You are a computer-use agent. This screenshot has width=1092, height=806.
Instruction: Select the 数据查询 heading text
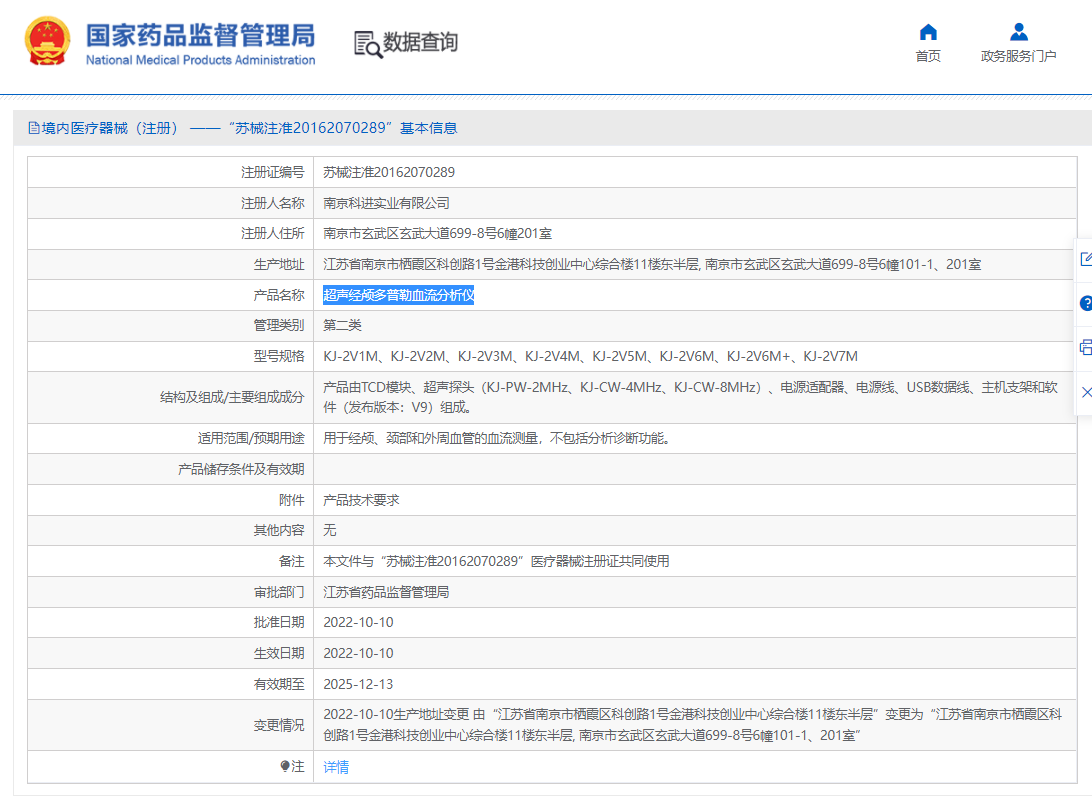click(421, 42)
